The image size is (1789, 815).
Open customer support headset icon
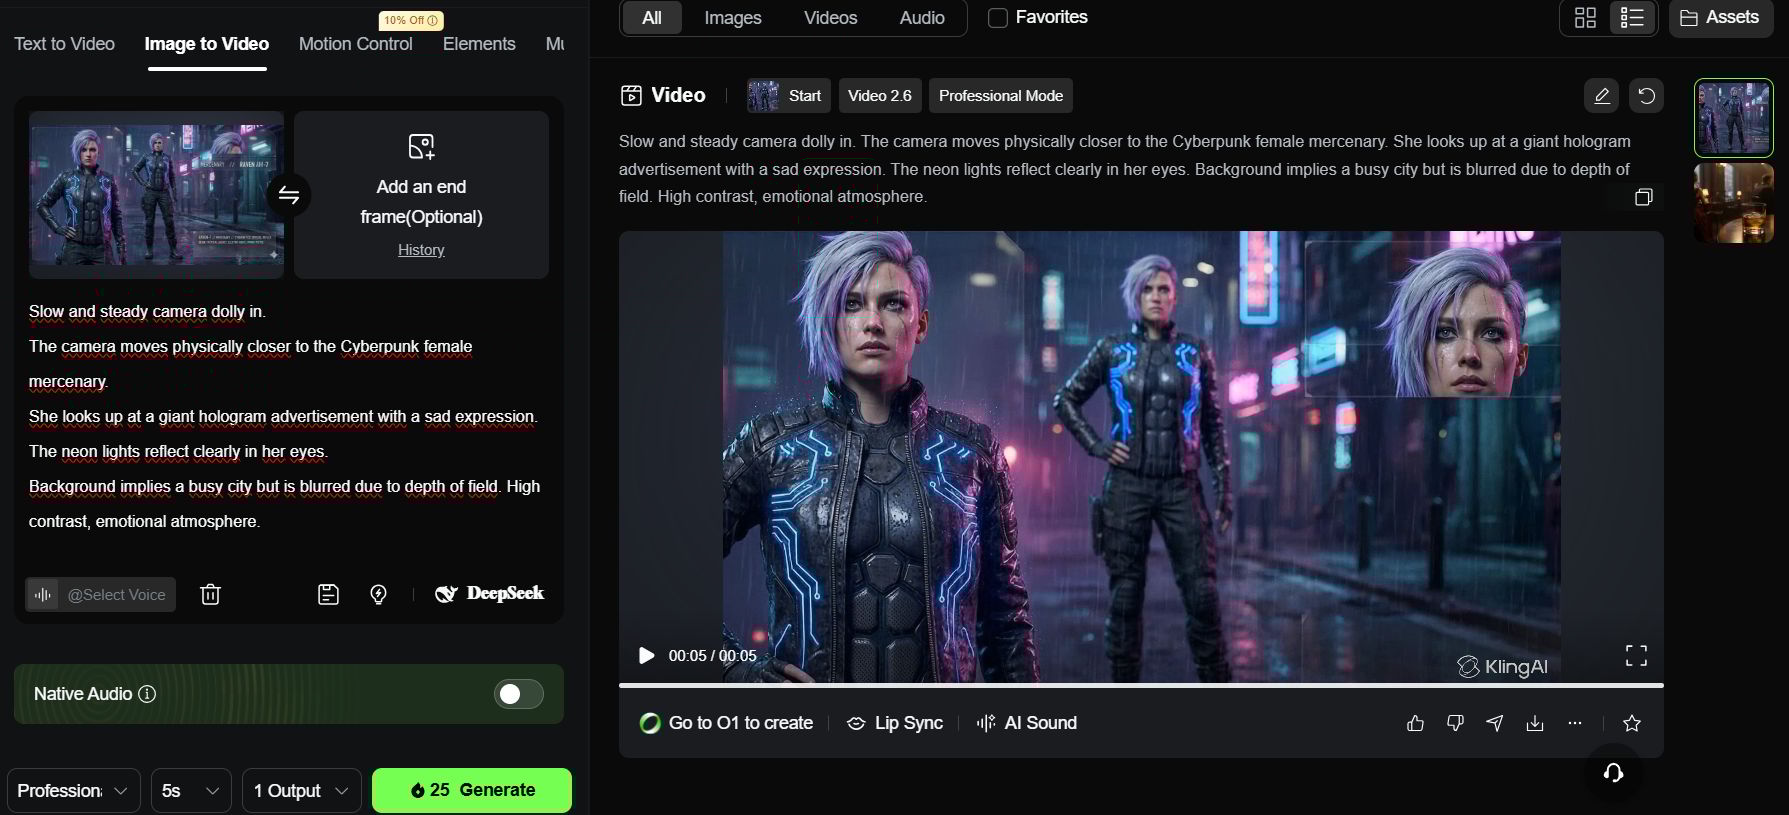click(x=1613, y=773)
